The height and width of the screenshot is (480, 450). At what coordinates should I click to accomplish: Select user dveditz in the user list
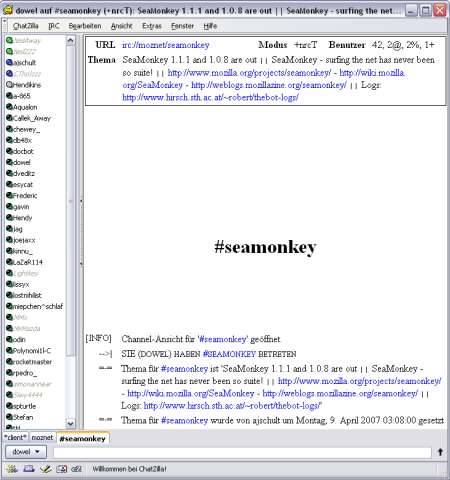[24, 173]
